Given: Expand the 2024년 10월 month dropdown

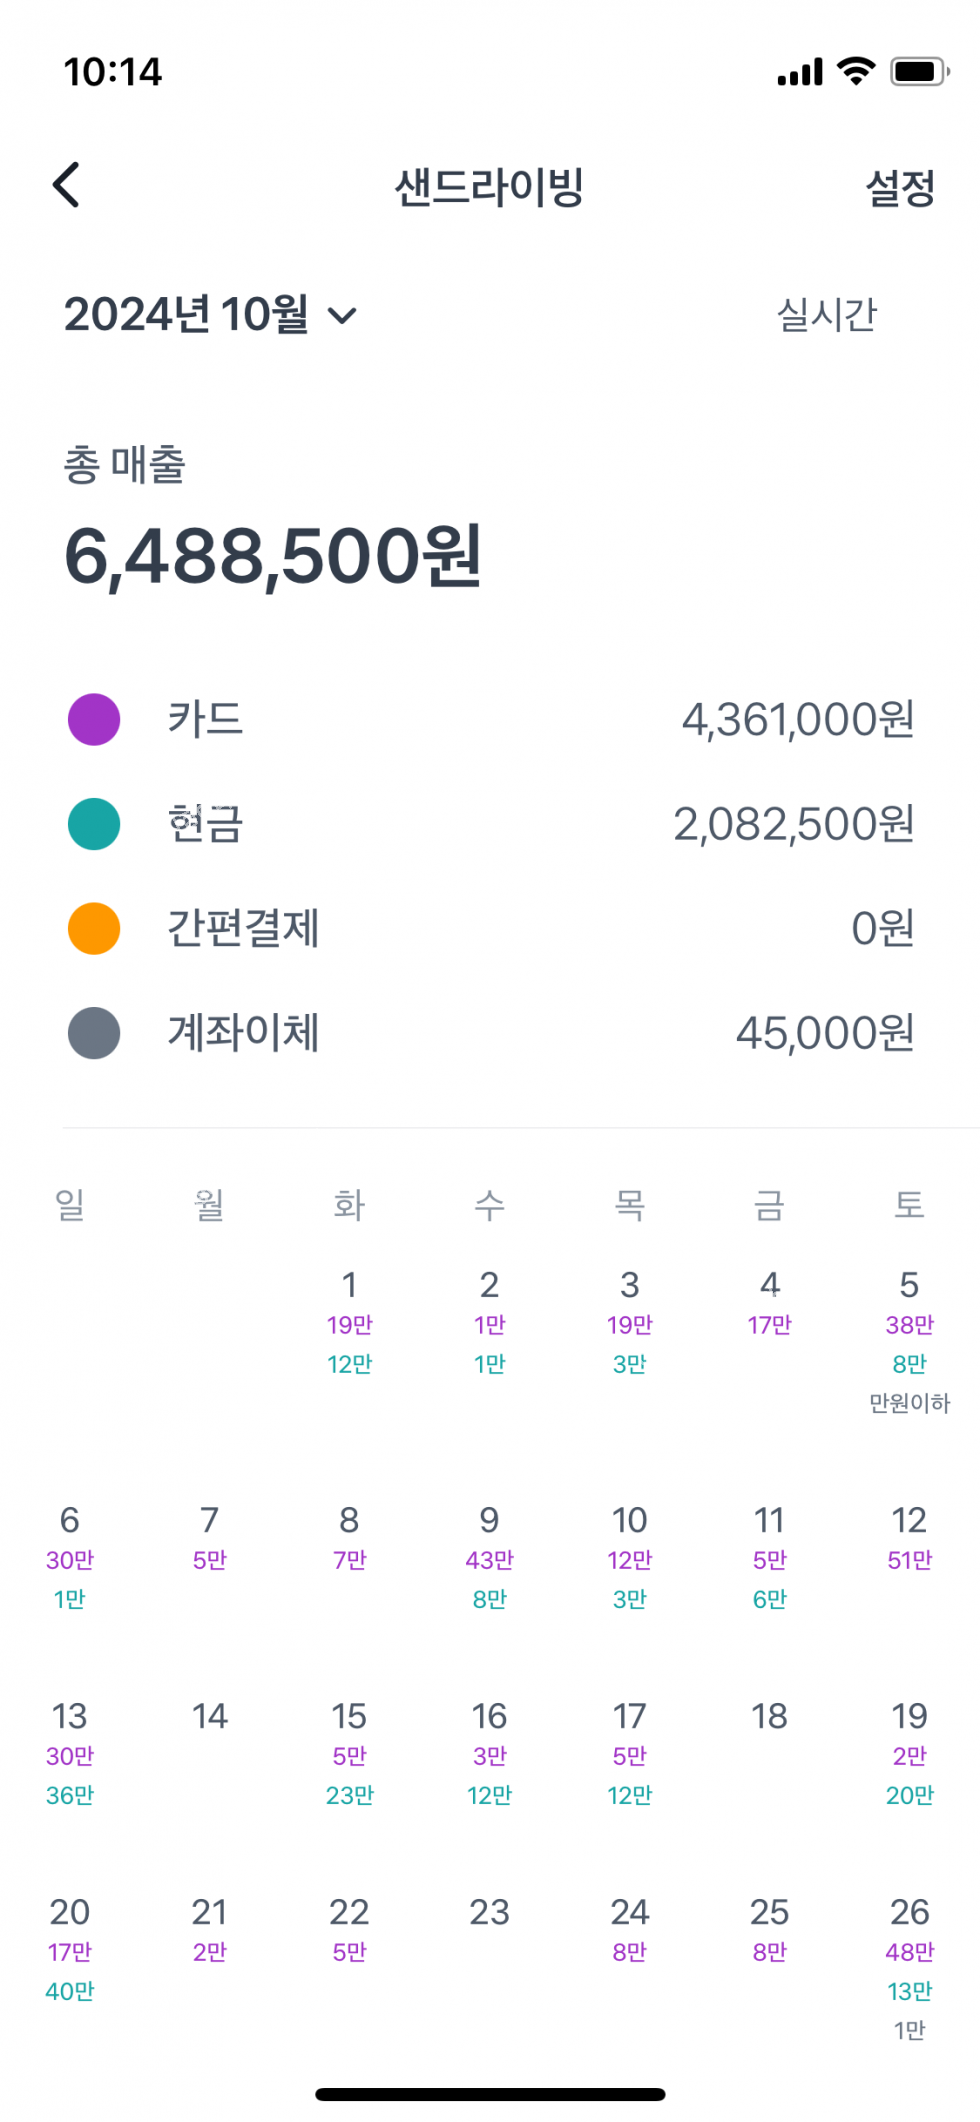Looking at the screenshot, I should pyautogui.click(x=210, y=315).
